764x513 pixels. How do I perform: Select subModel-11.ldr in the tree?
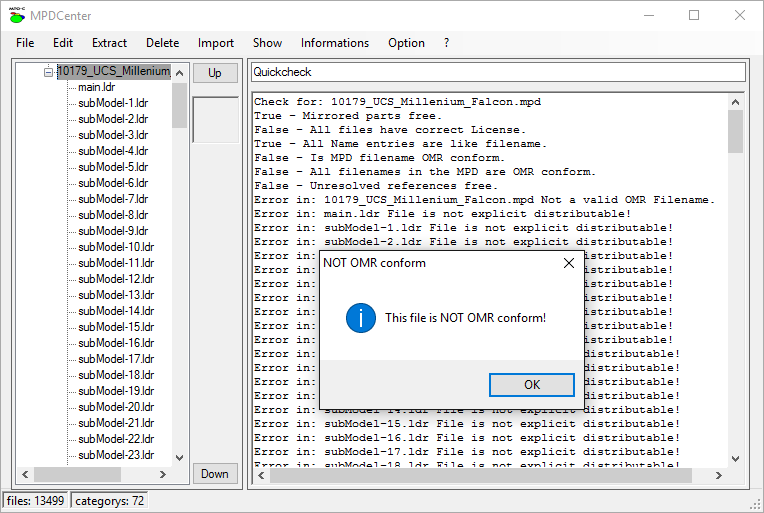(x=116, y=263)
